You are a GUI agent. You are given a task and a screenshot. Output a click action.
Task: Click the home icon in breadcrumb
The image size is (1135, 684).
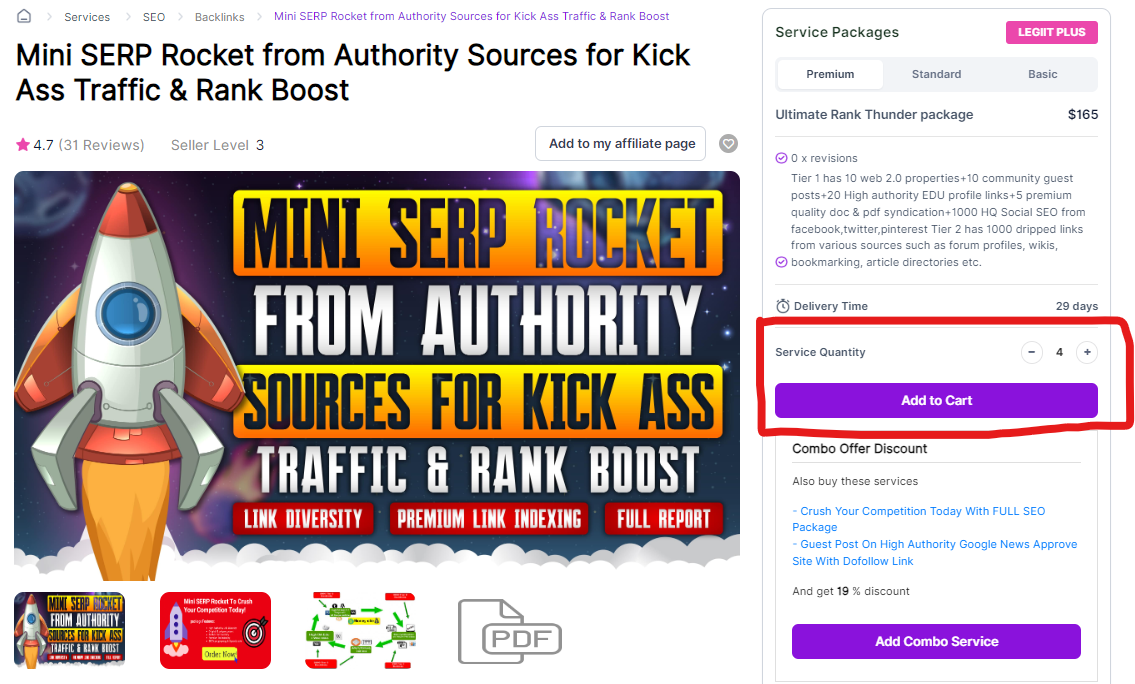tap(24, 16)
